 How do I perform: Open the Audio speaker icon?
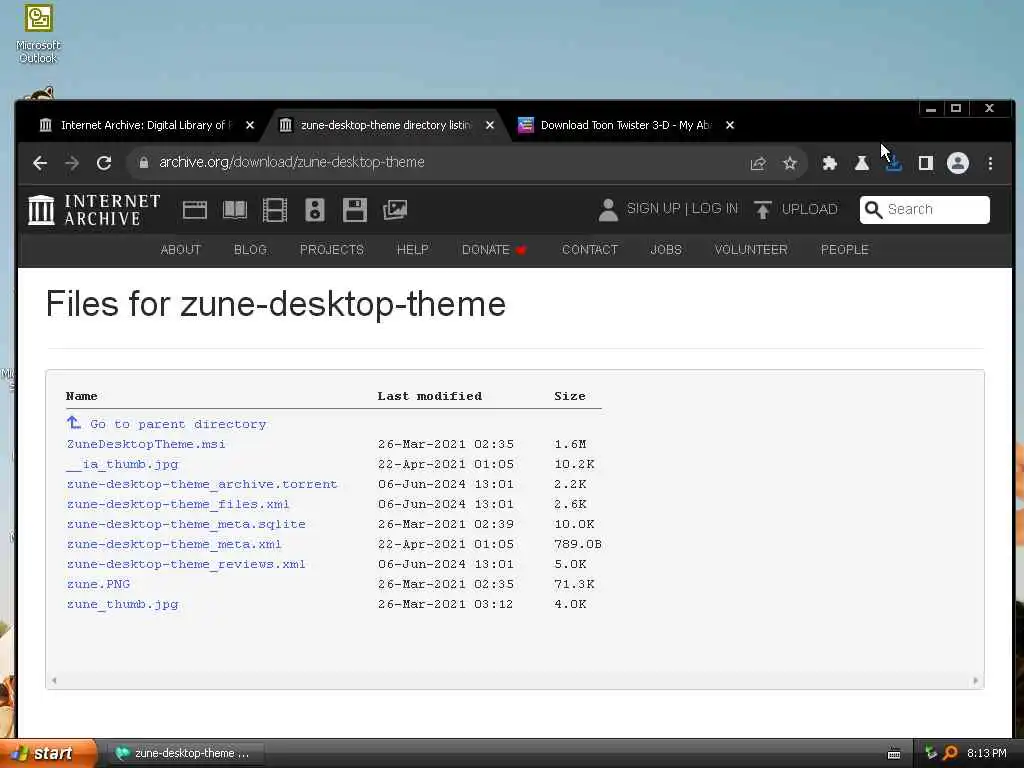coord(315,210)
